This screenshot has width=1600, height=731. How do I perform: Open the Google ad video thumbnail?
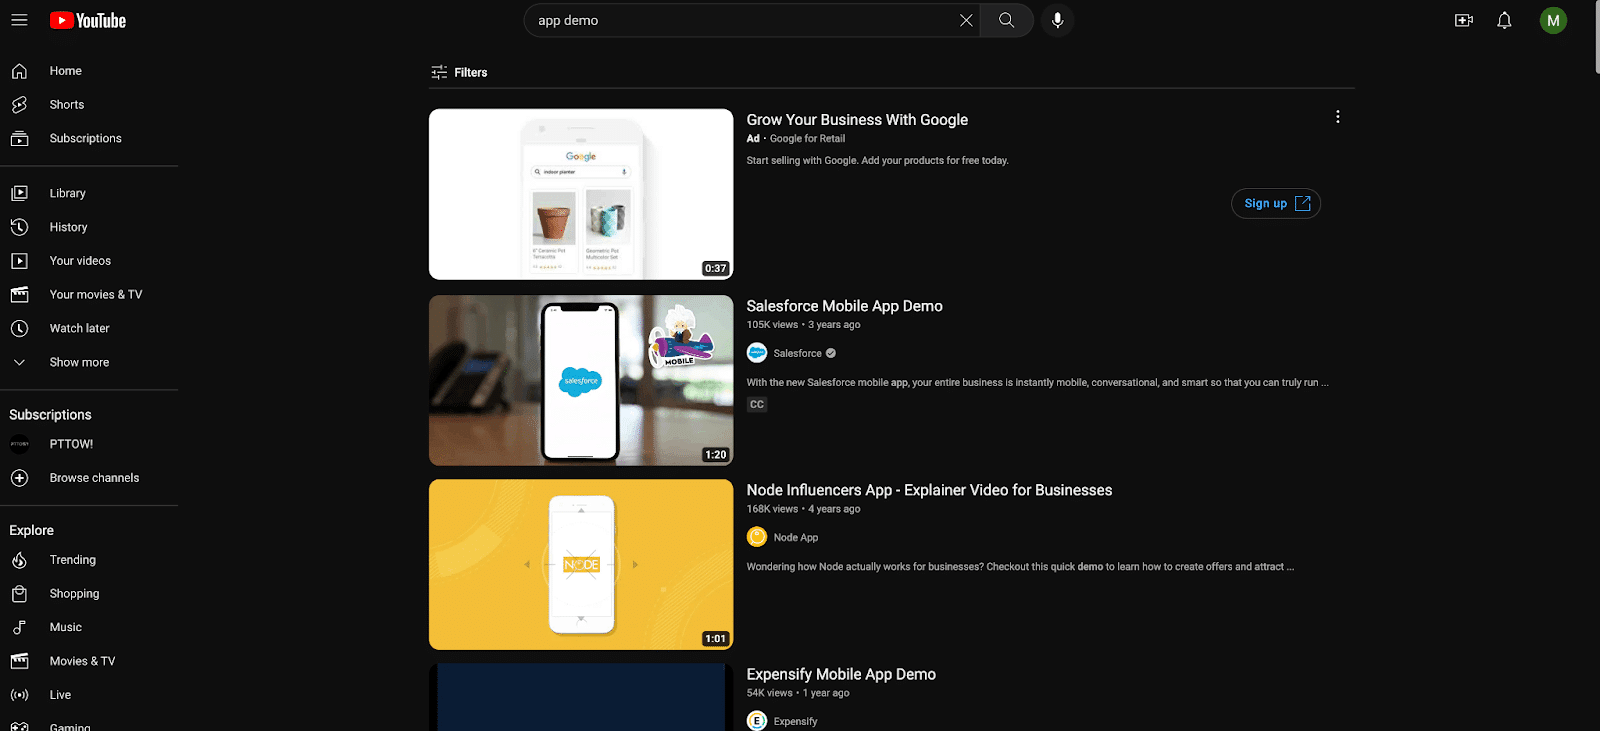(x=581, y=194)
